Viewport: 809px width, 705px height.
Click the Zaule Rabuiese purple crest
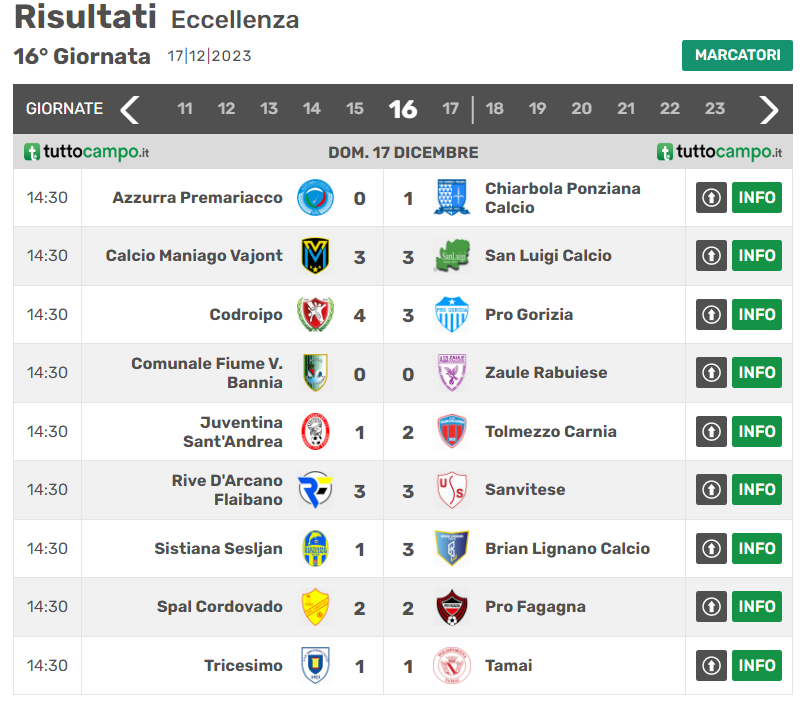pos(452,373)
